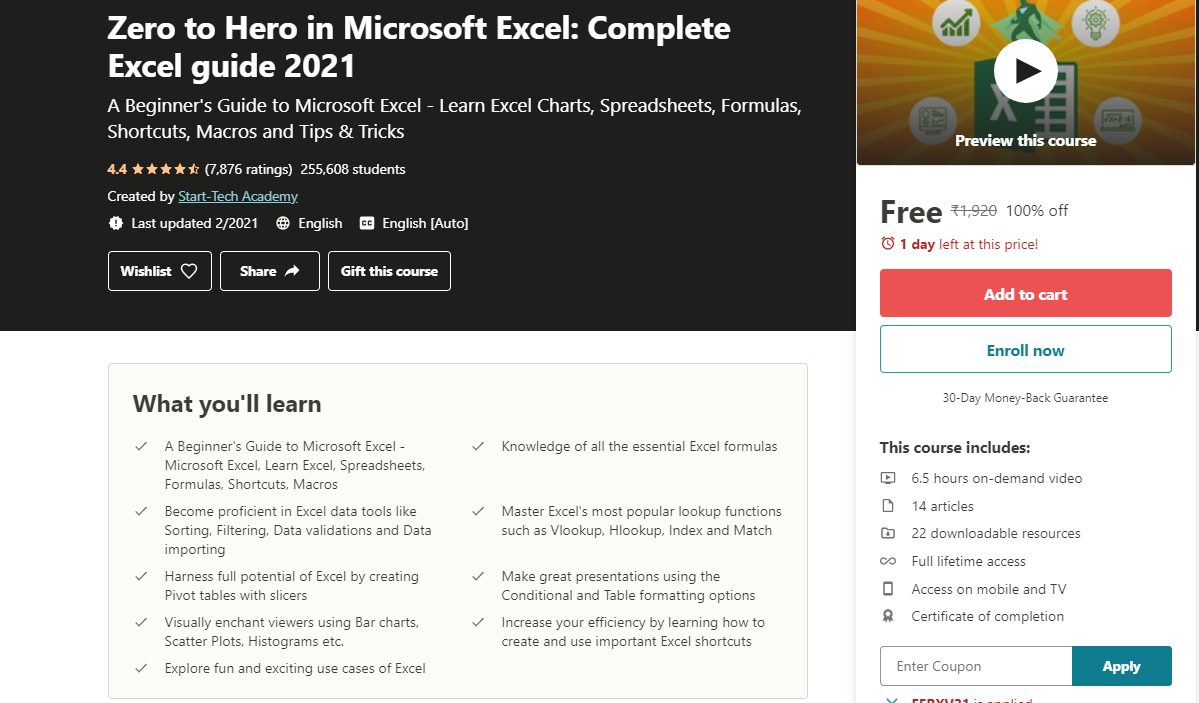
Task: Click Certificate of completion text
Action: pyautogui.click(x=987, y=616)
